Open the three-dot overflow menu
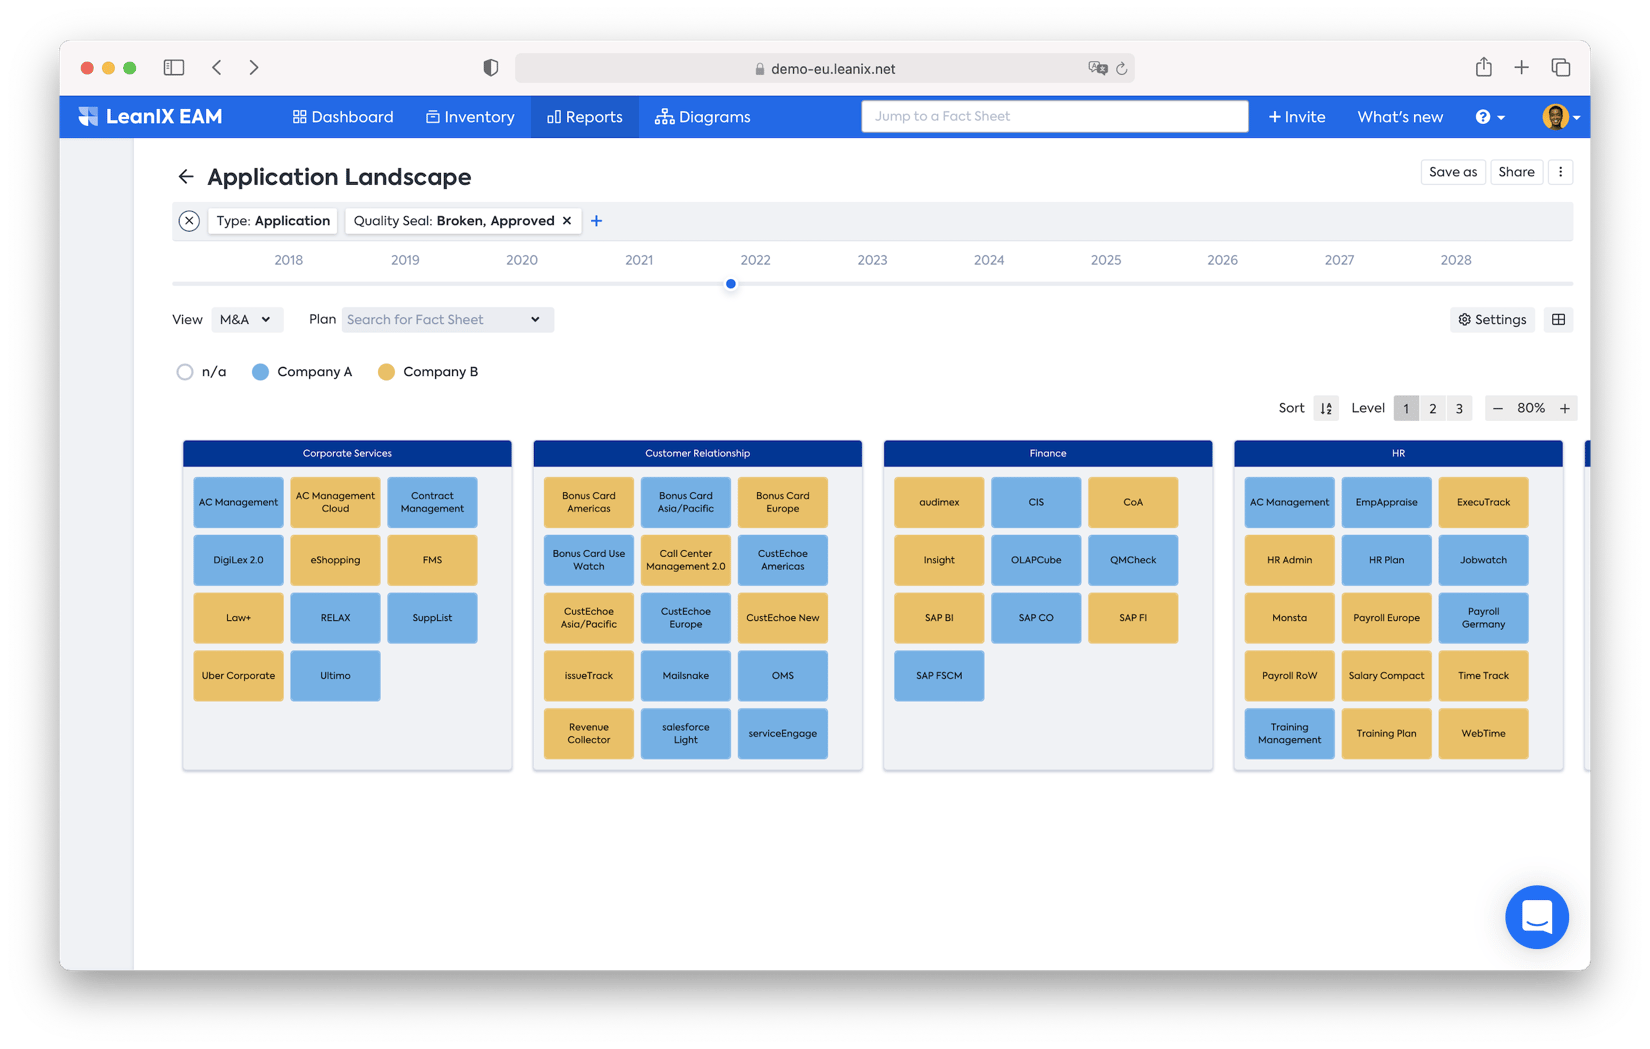Image resolution: width=1650 pixels, height=1049 pixels. 1561,172
